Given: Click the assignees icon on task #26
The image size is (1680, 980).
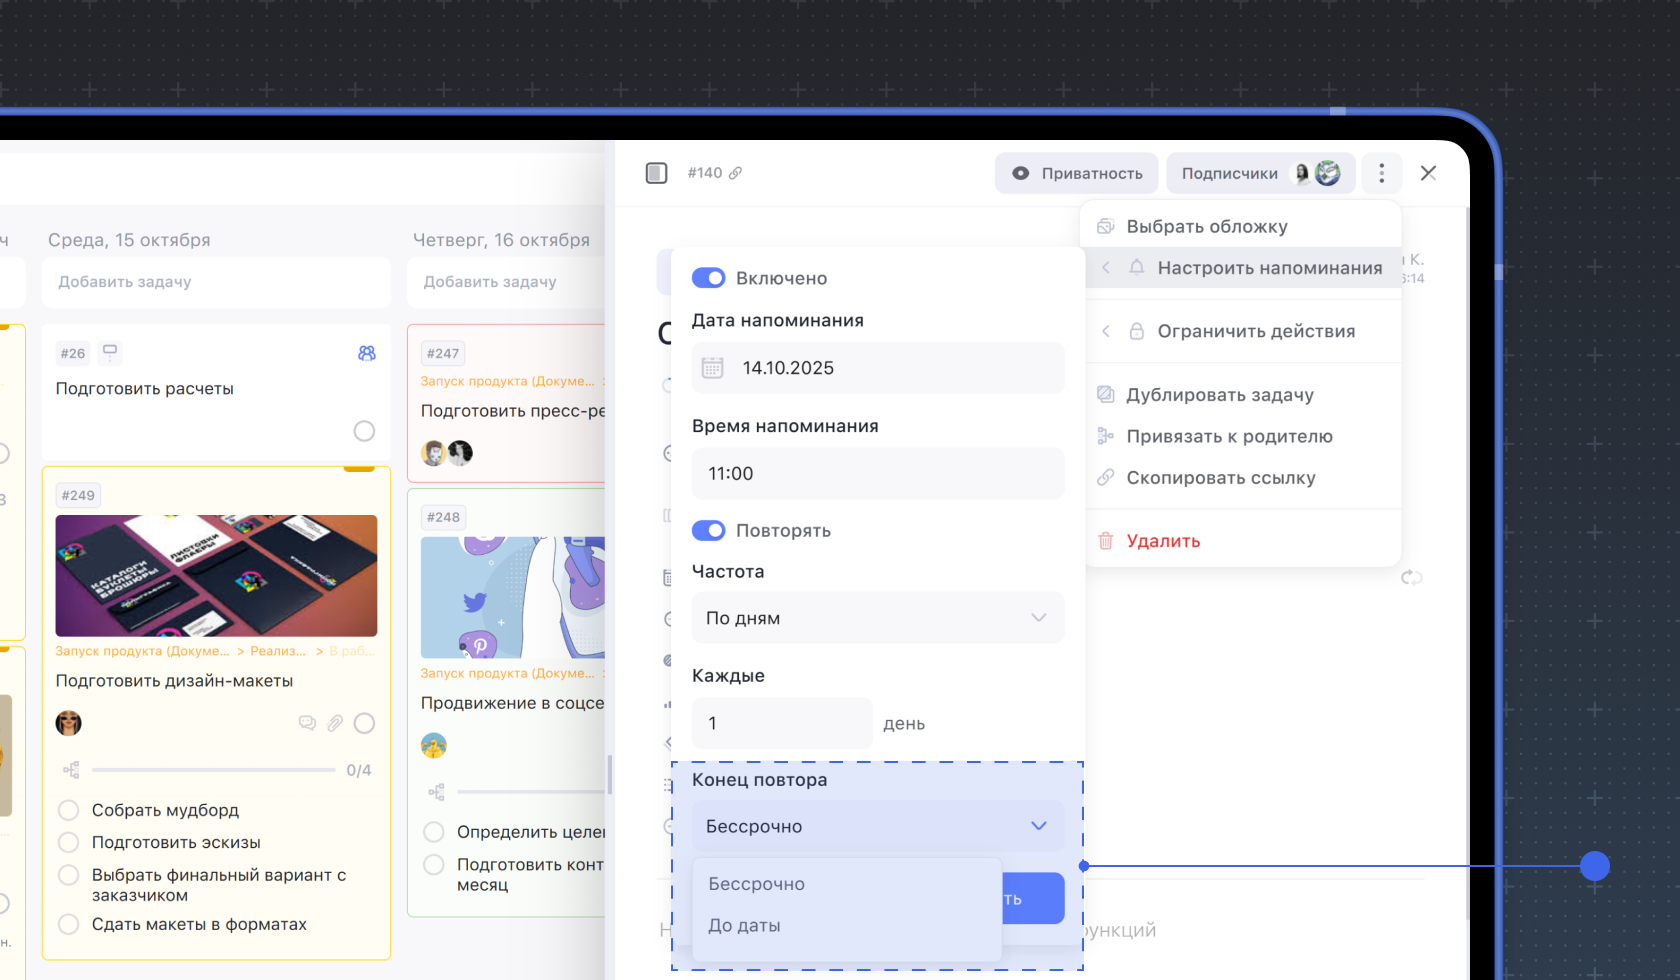Looking at the screenshot, I should coord(366,353).
